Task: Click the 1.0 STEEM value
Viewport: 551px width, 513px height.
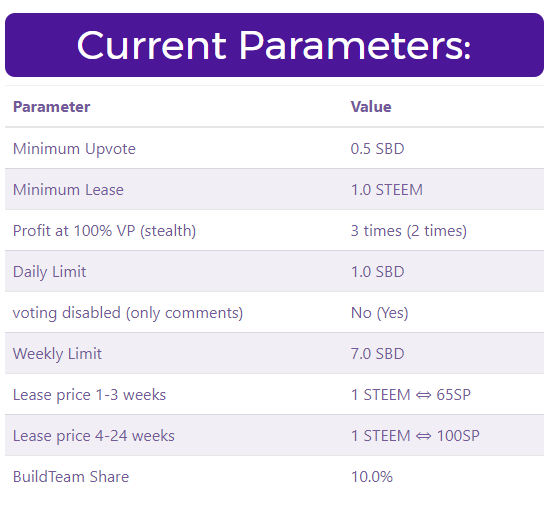Action: pos(387,190)
